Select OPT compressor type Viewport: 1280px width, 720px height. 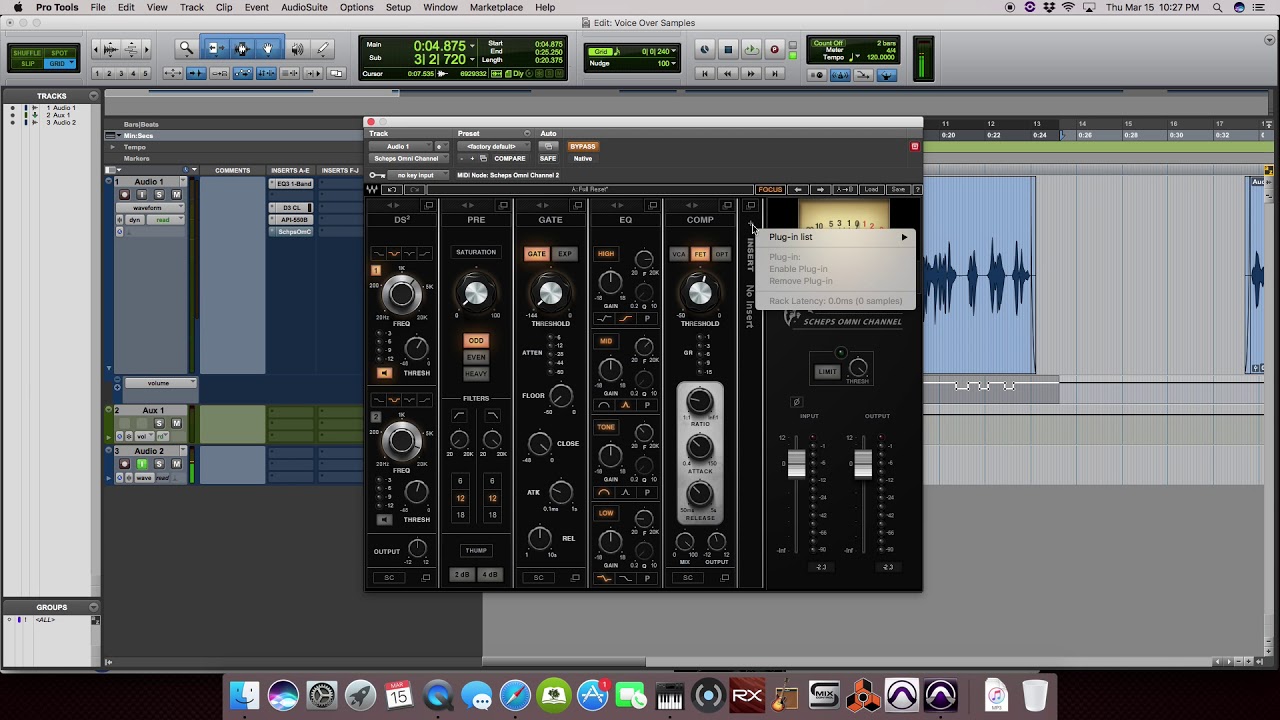click(x=721, y=254)
